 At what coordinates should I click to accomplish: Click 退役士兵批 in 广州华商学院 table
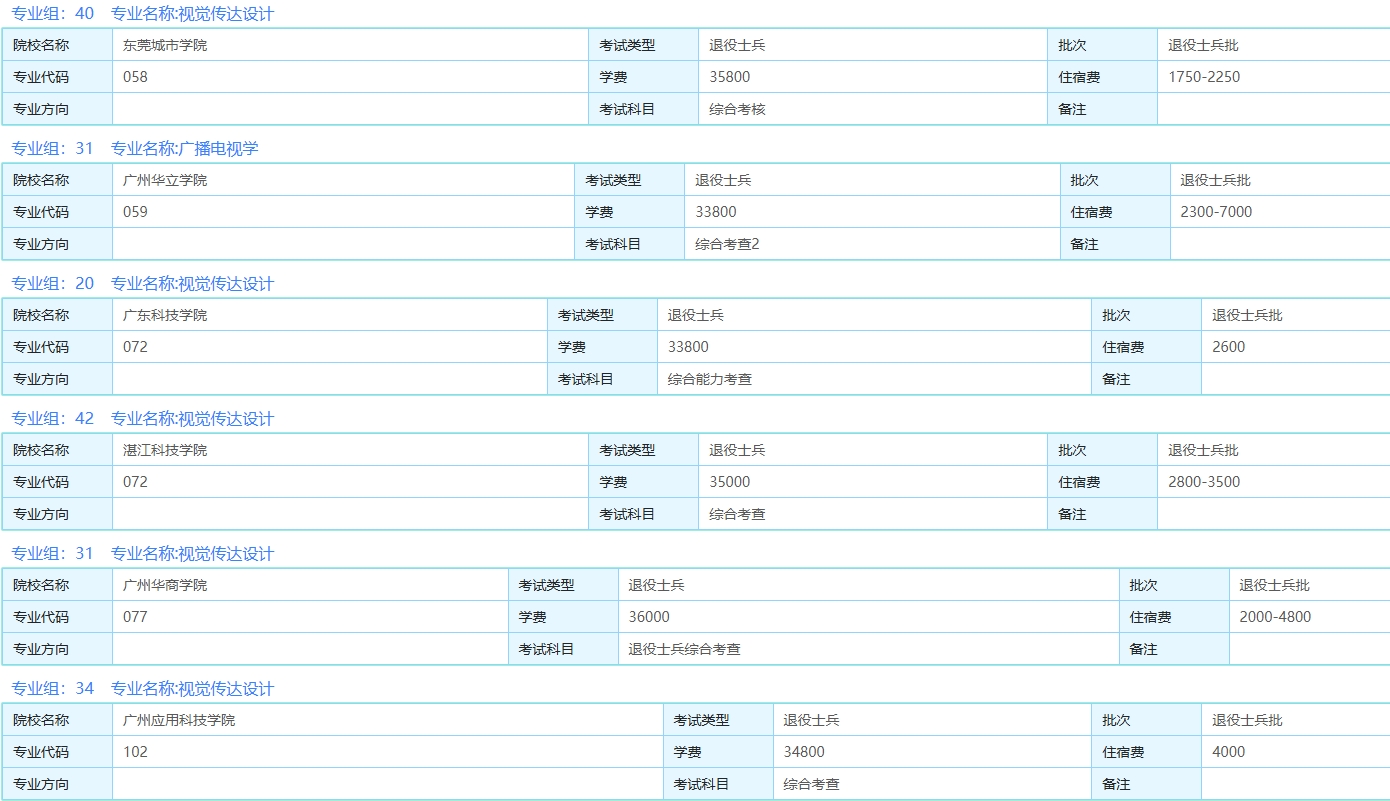pos(1274,585)
